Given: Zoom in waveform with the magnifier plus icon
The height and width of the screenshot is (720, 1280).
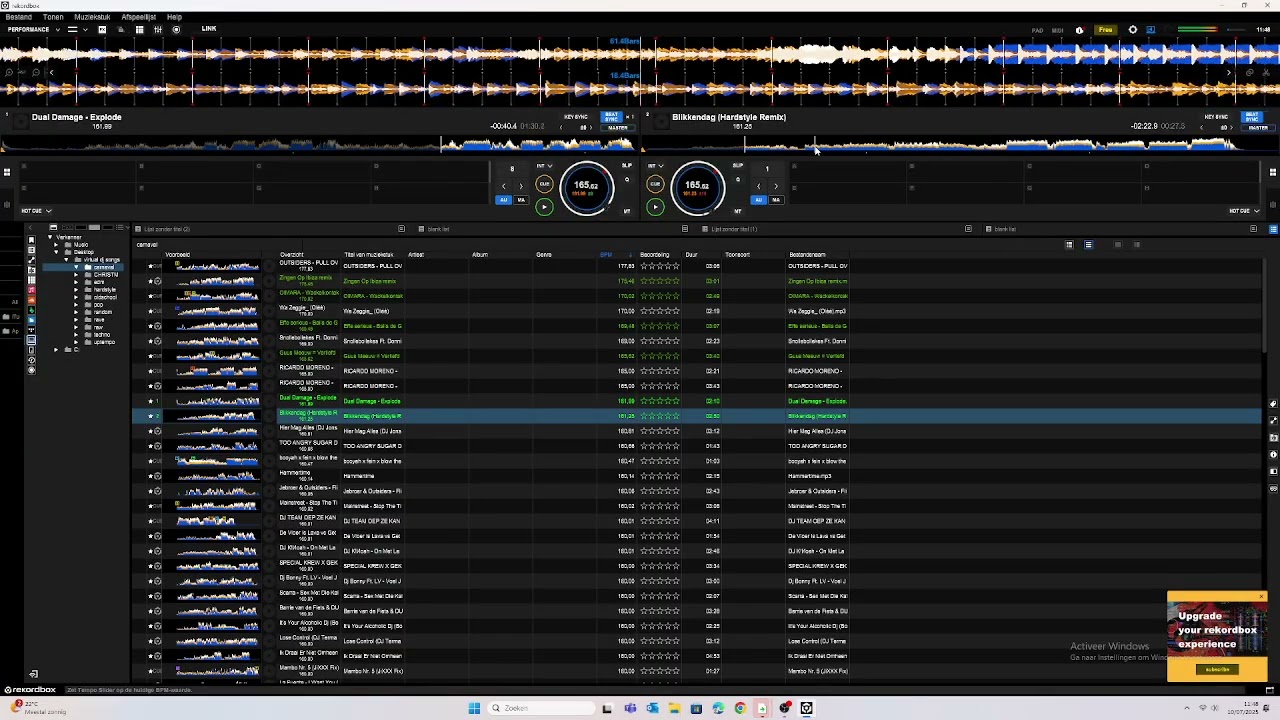Looking at the screenshot, I should point(9,72).
